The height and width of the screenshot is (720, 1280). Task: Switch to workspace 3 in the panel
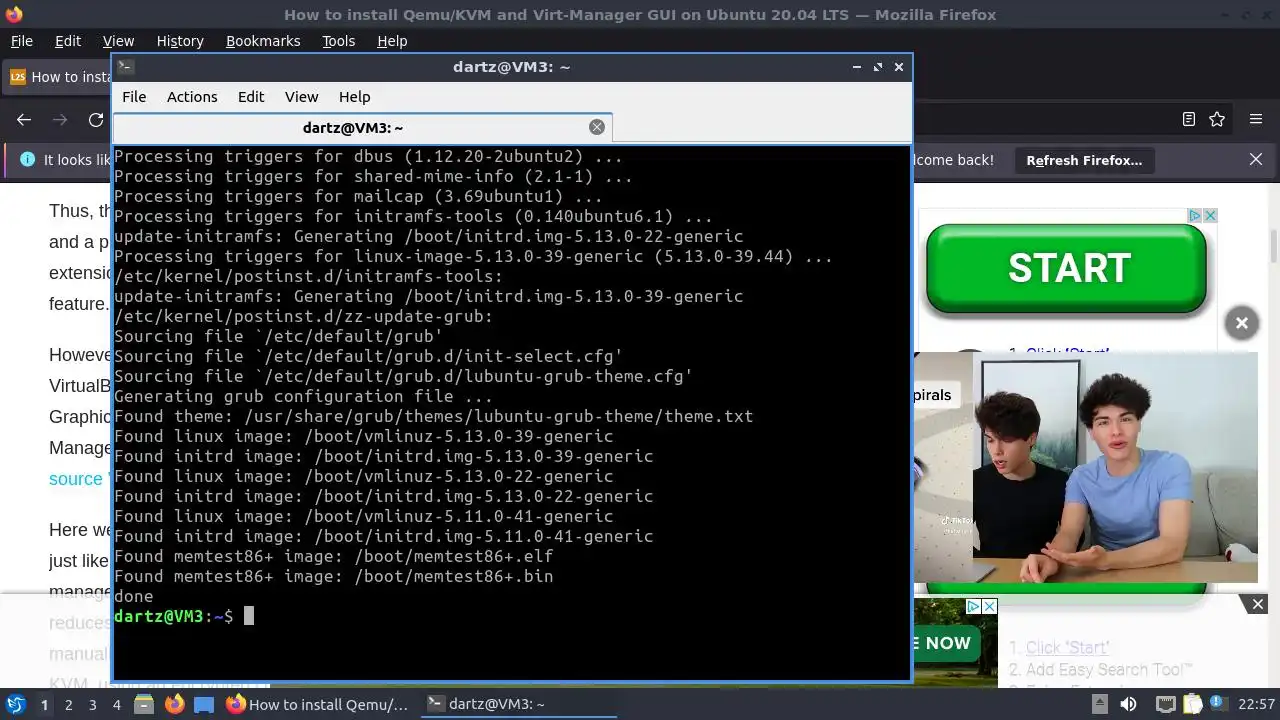click(92, 705)
